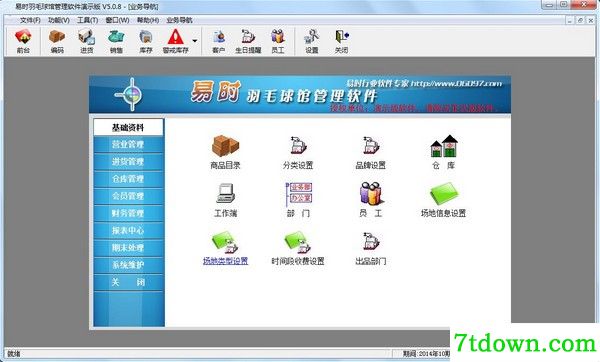Open the 文件(F) menu
This screenshot has height=362, width=600.
30,20
